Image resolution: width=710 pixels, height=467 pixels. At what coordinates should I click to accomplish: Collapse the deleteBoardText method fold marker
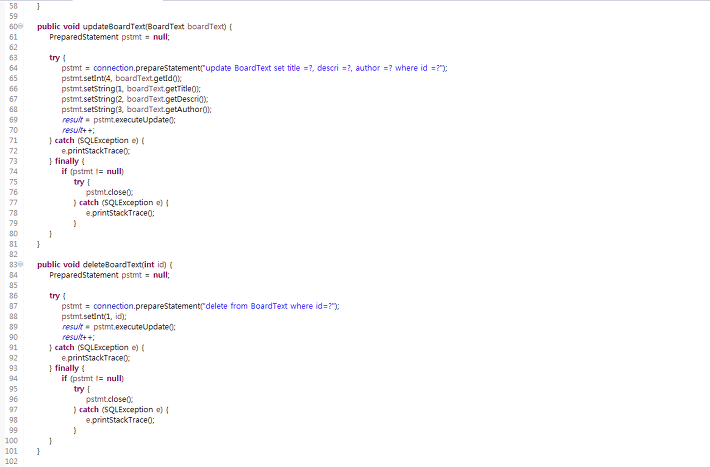tap(20, 264)
